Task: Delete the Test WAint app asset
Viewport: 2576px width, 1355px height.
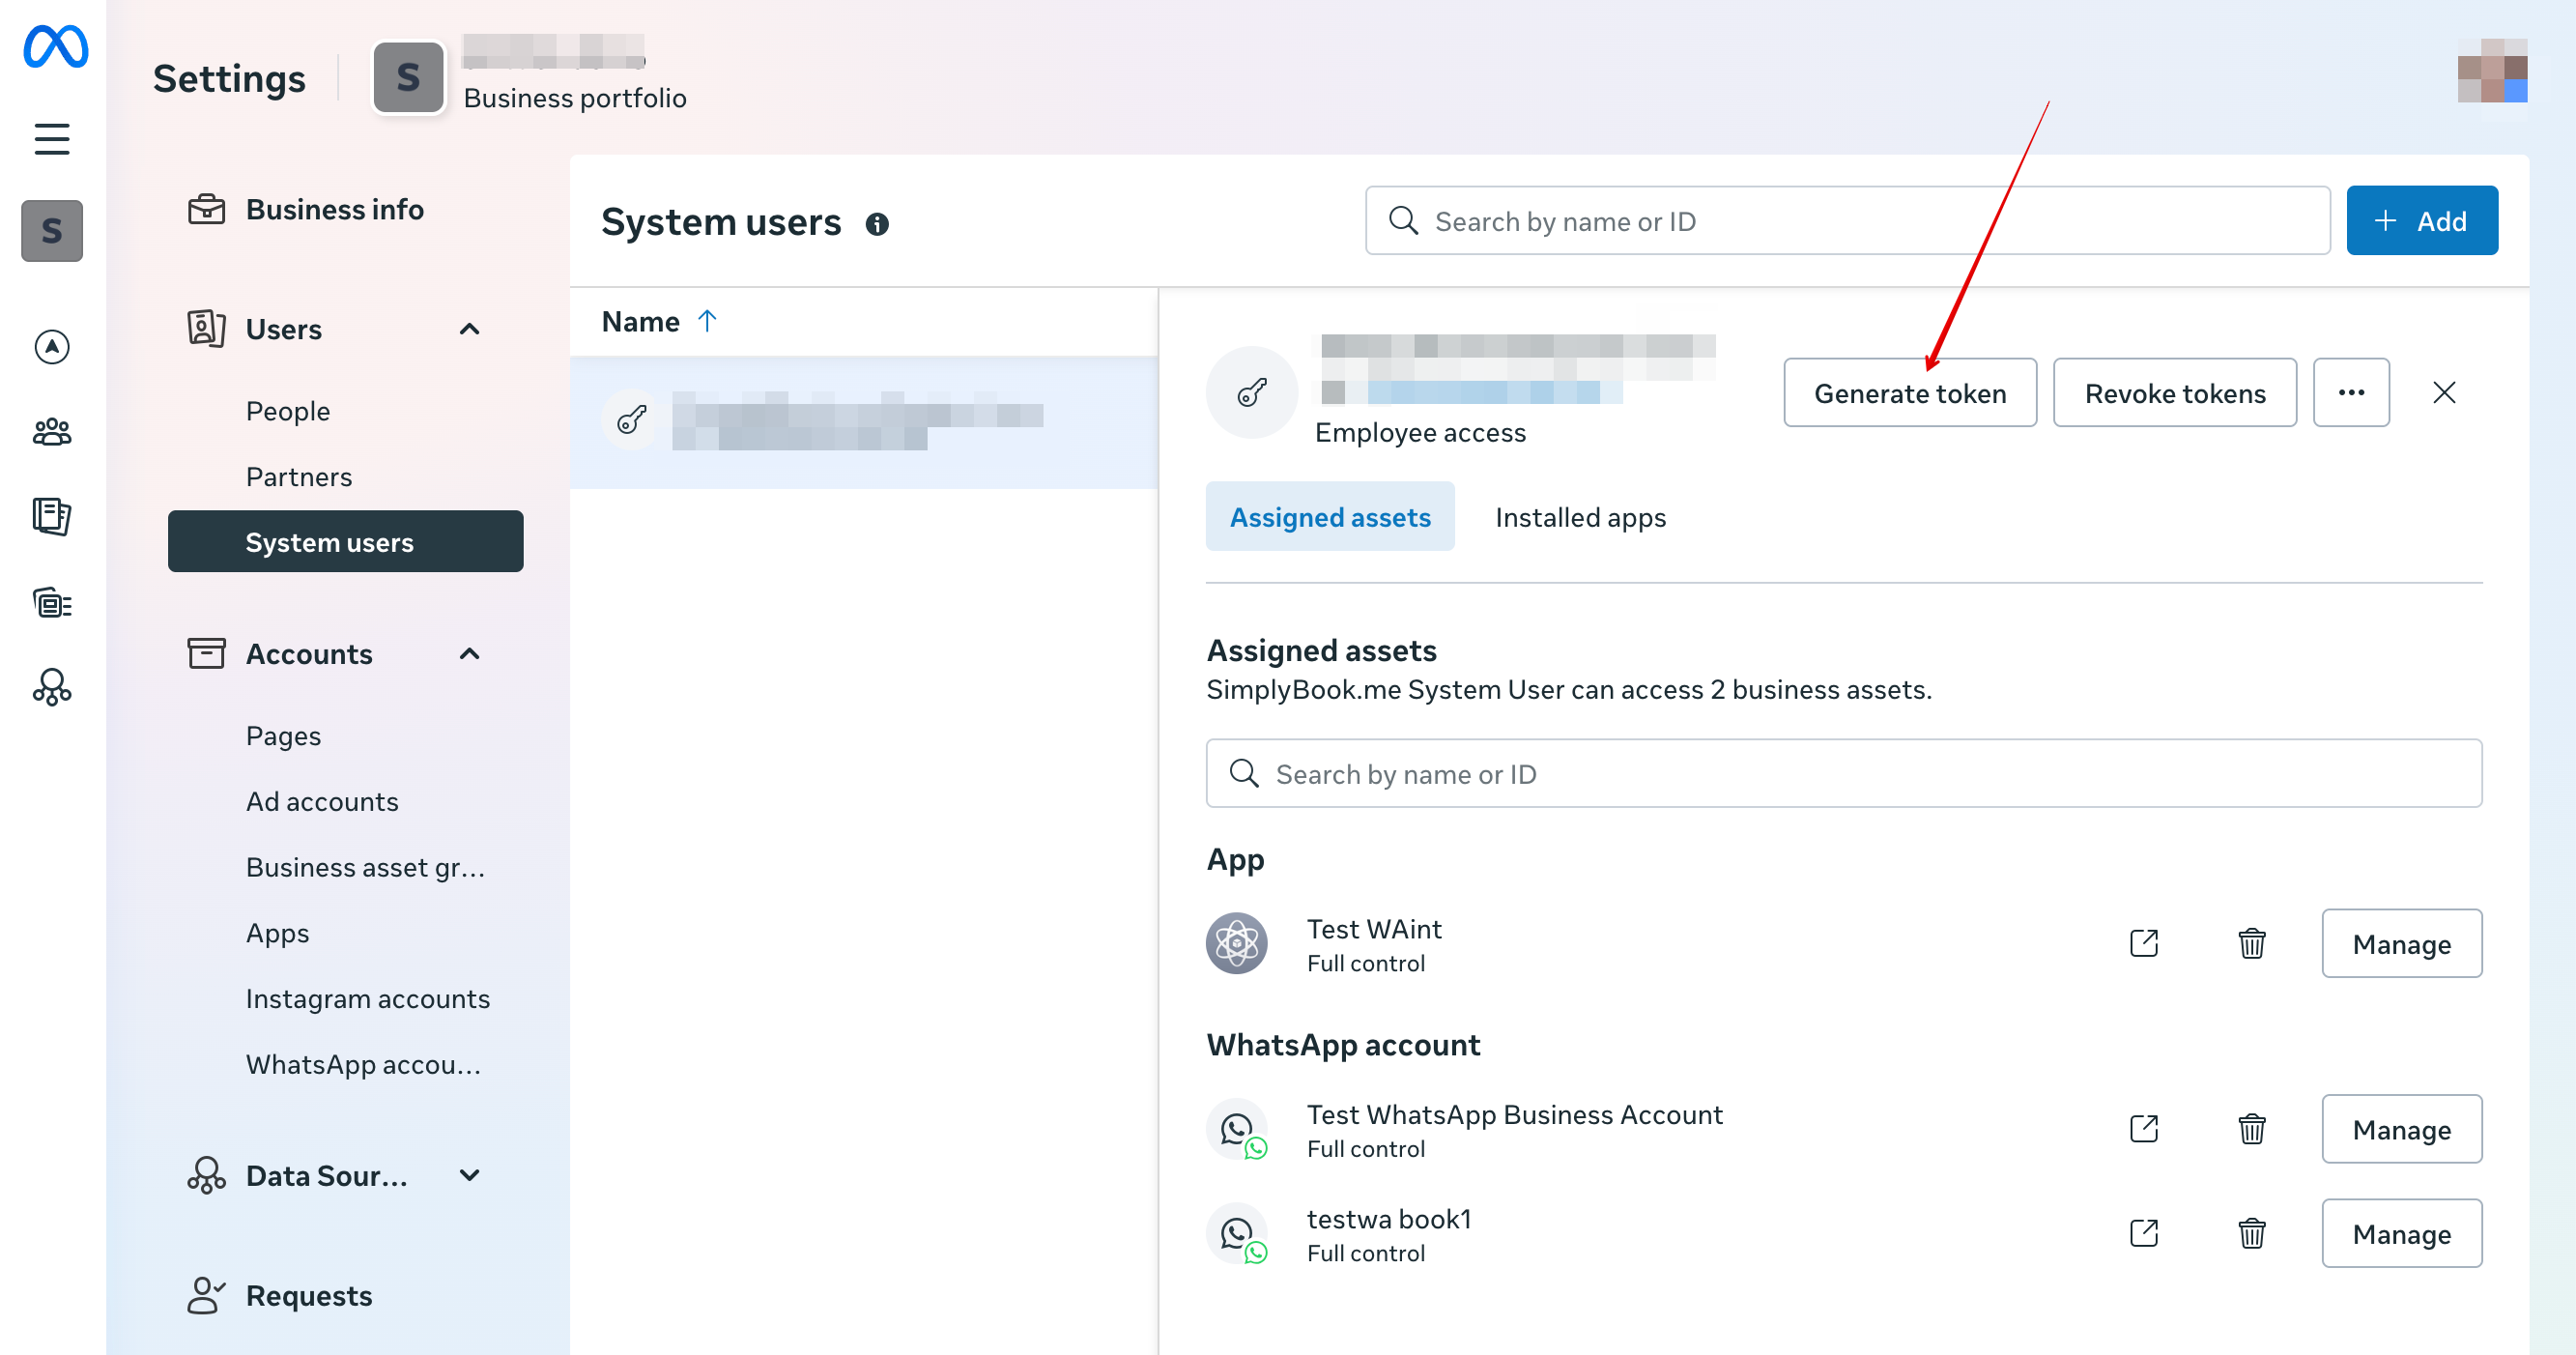Action: click(x=2251, y=943)
